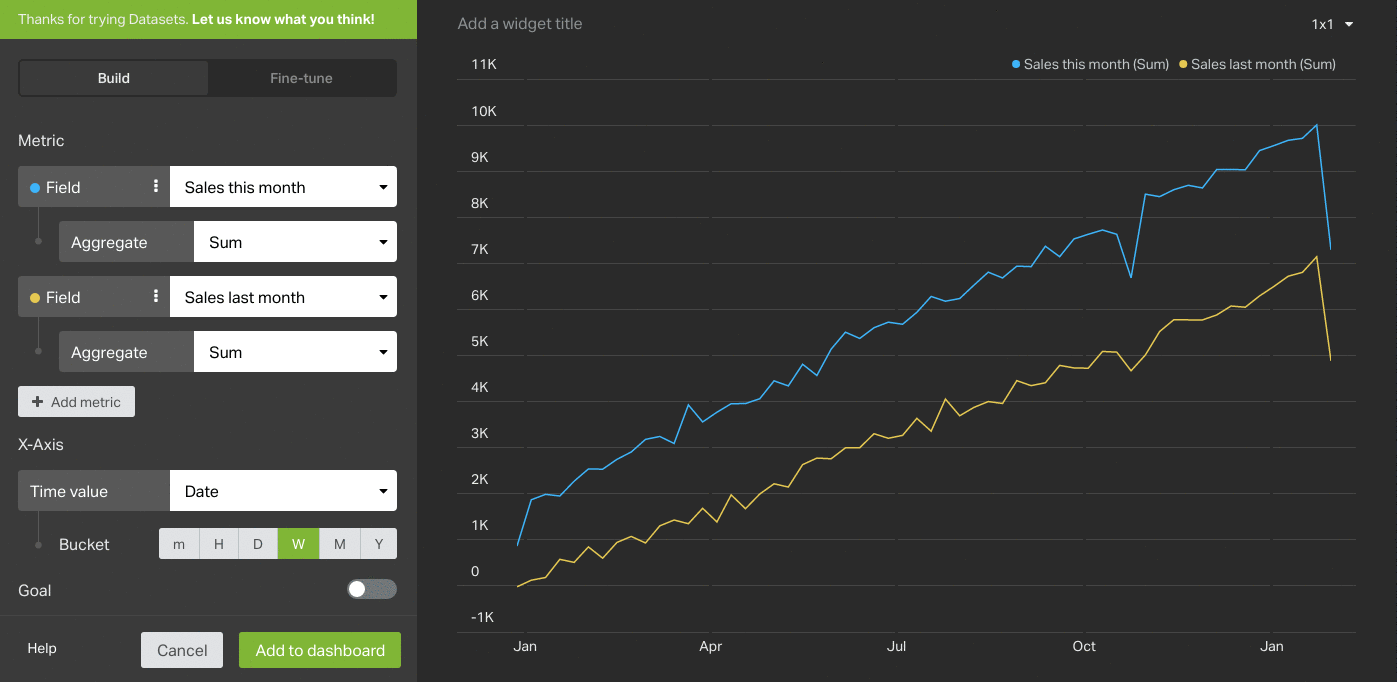Viewport: 1397px width, 682px height.
Task: Open the Sales this month field dropdown
Action: click(x=284, y=187)
